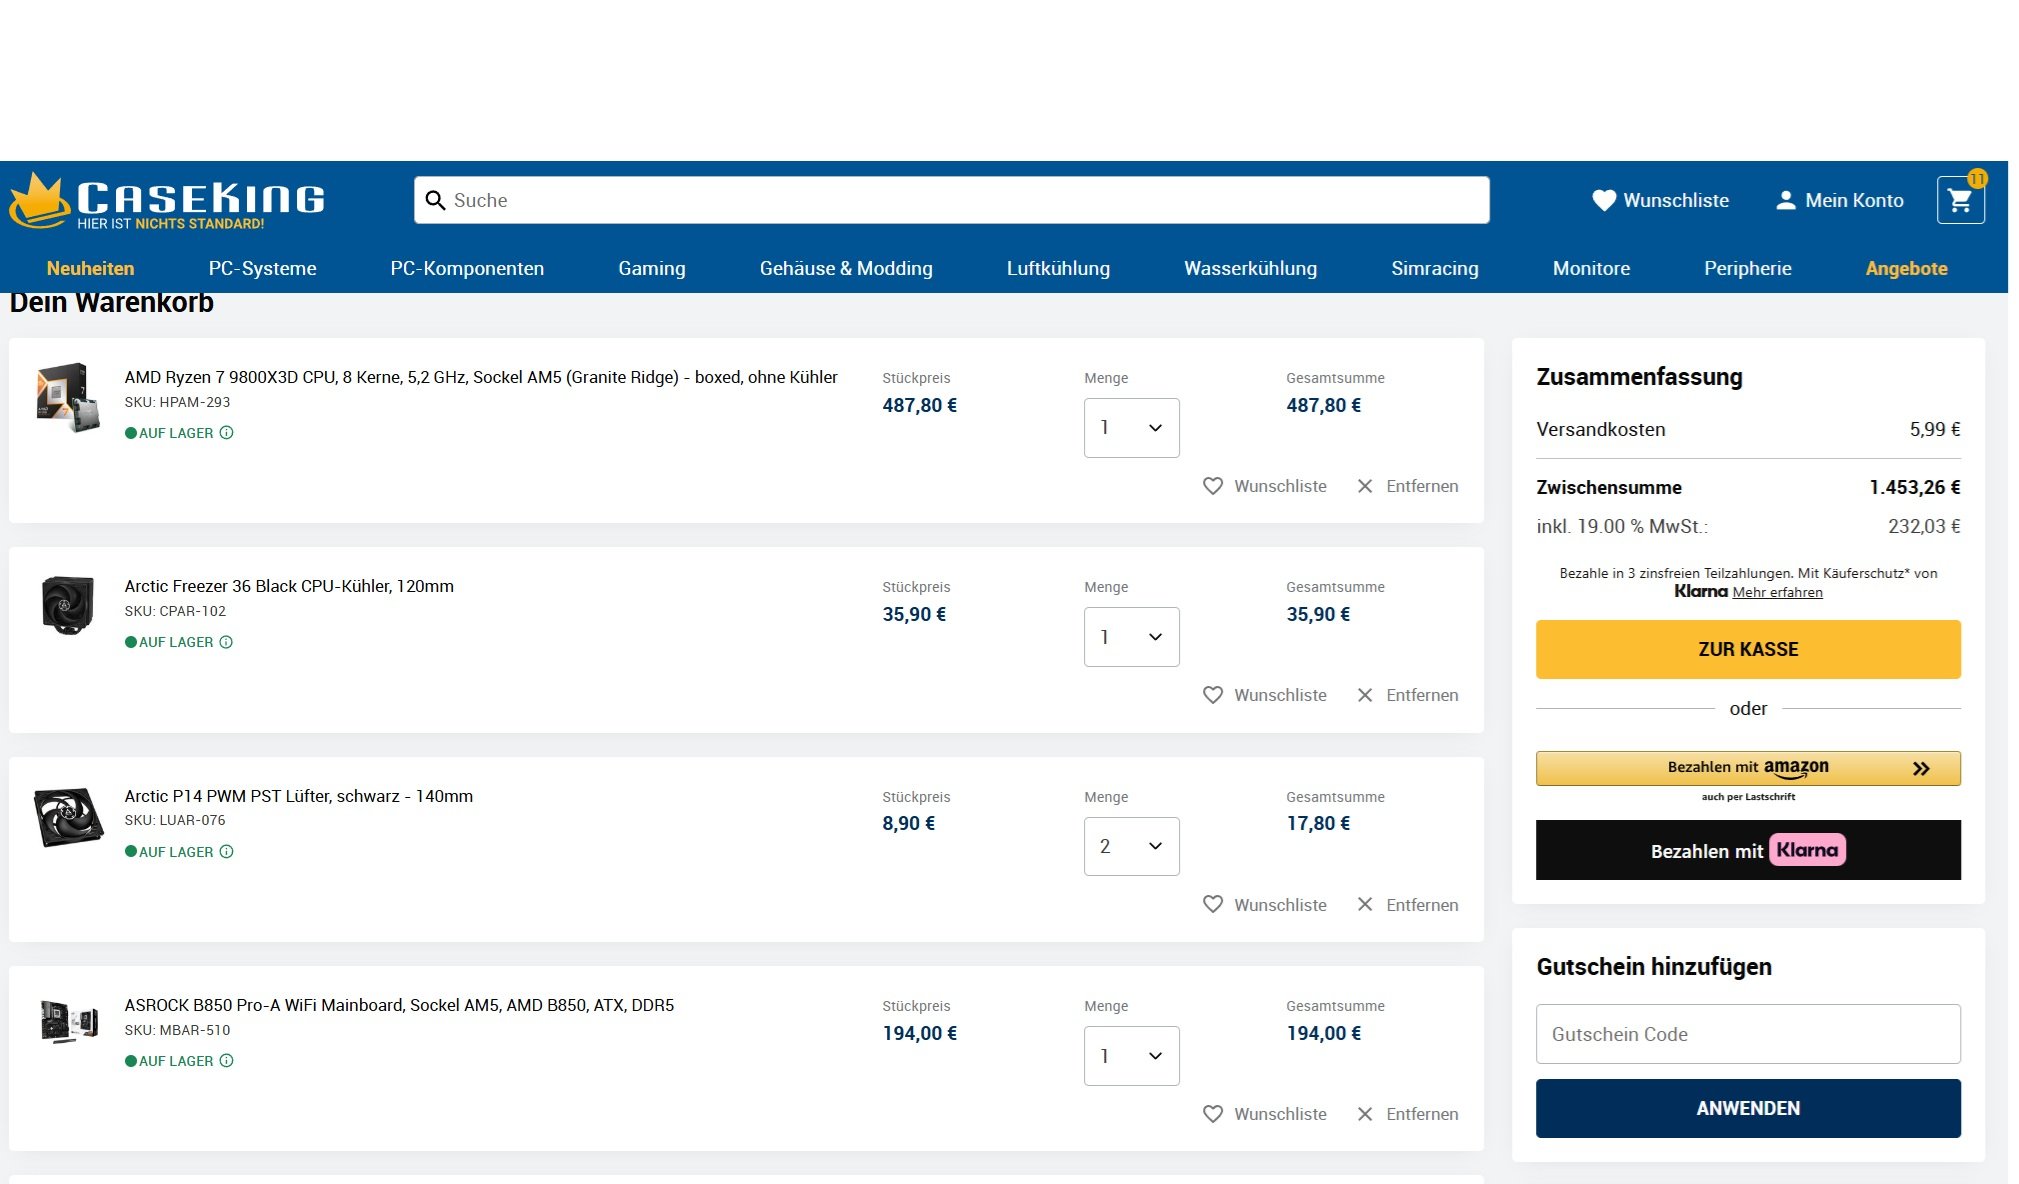The image size is (2019, 1184).
Task: Click the Wunschliste heart icon in the header
Action: tap(1603, 201)
